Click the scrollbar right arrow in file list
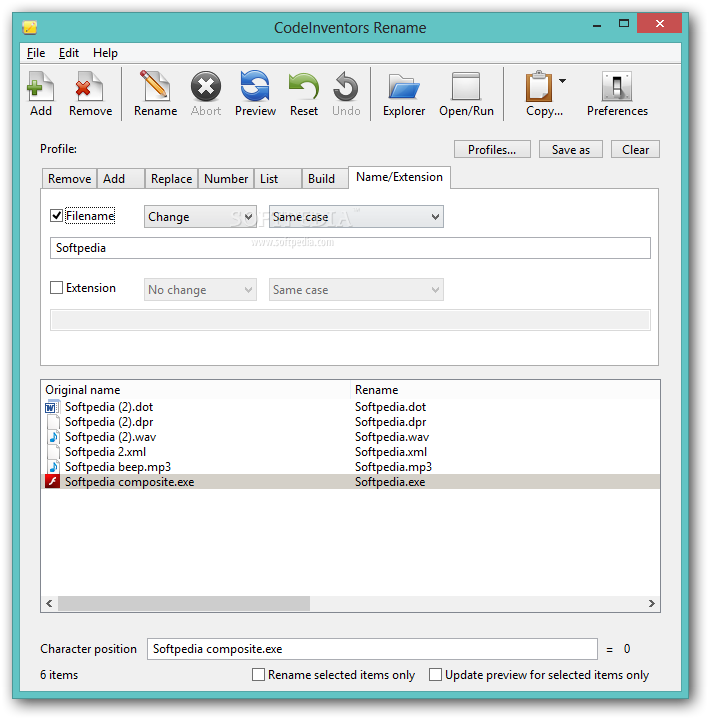Viewport: 709px width, 719px height. (652, 603)
